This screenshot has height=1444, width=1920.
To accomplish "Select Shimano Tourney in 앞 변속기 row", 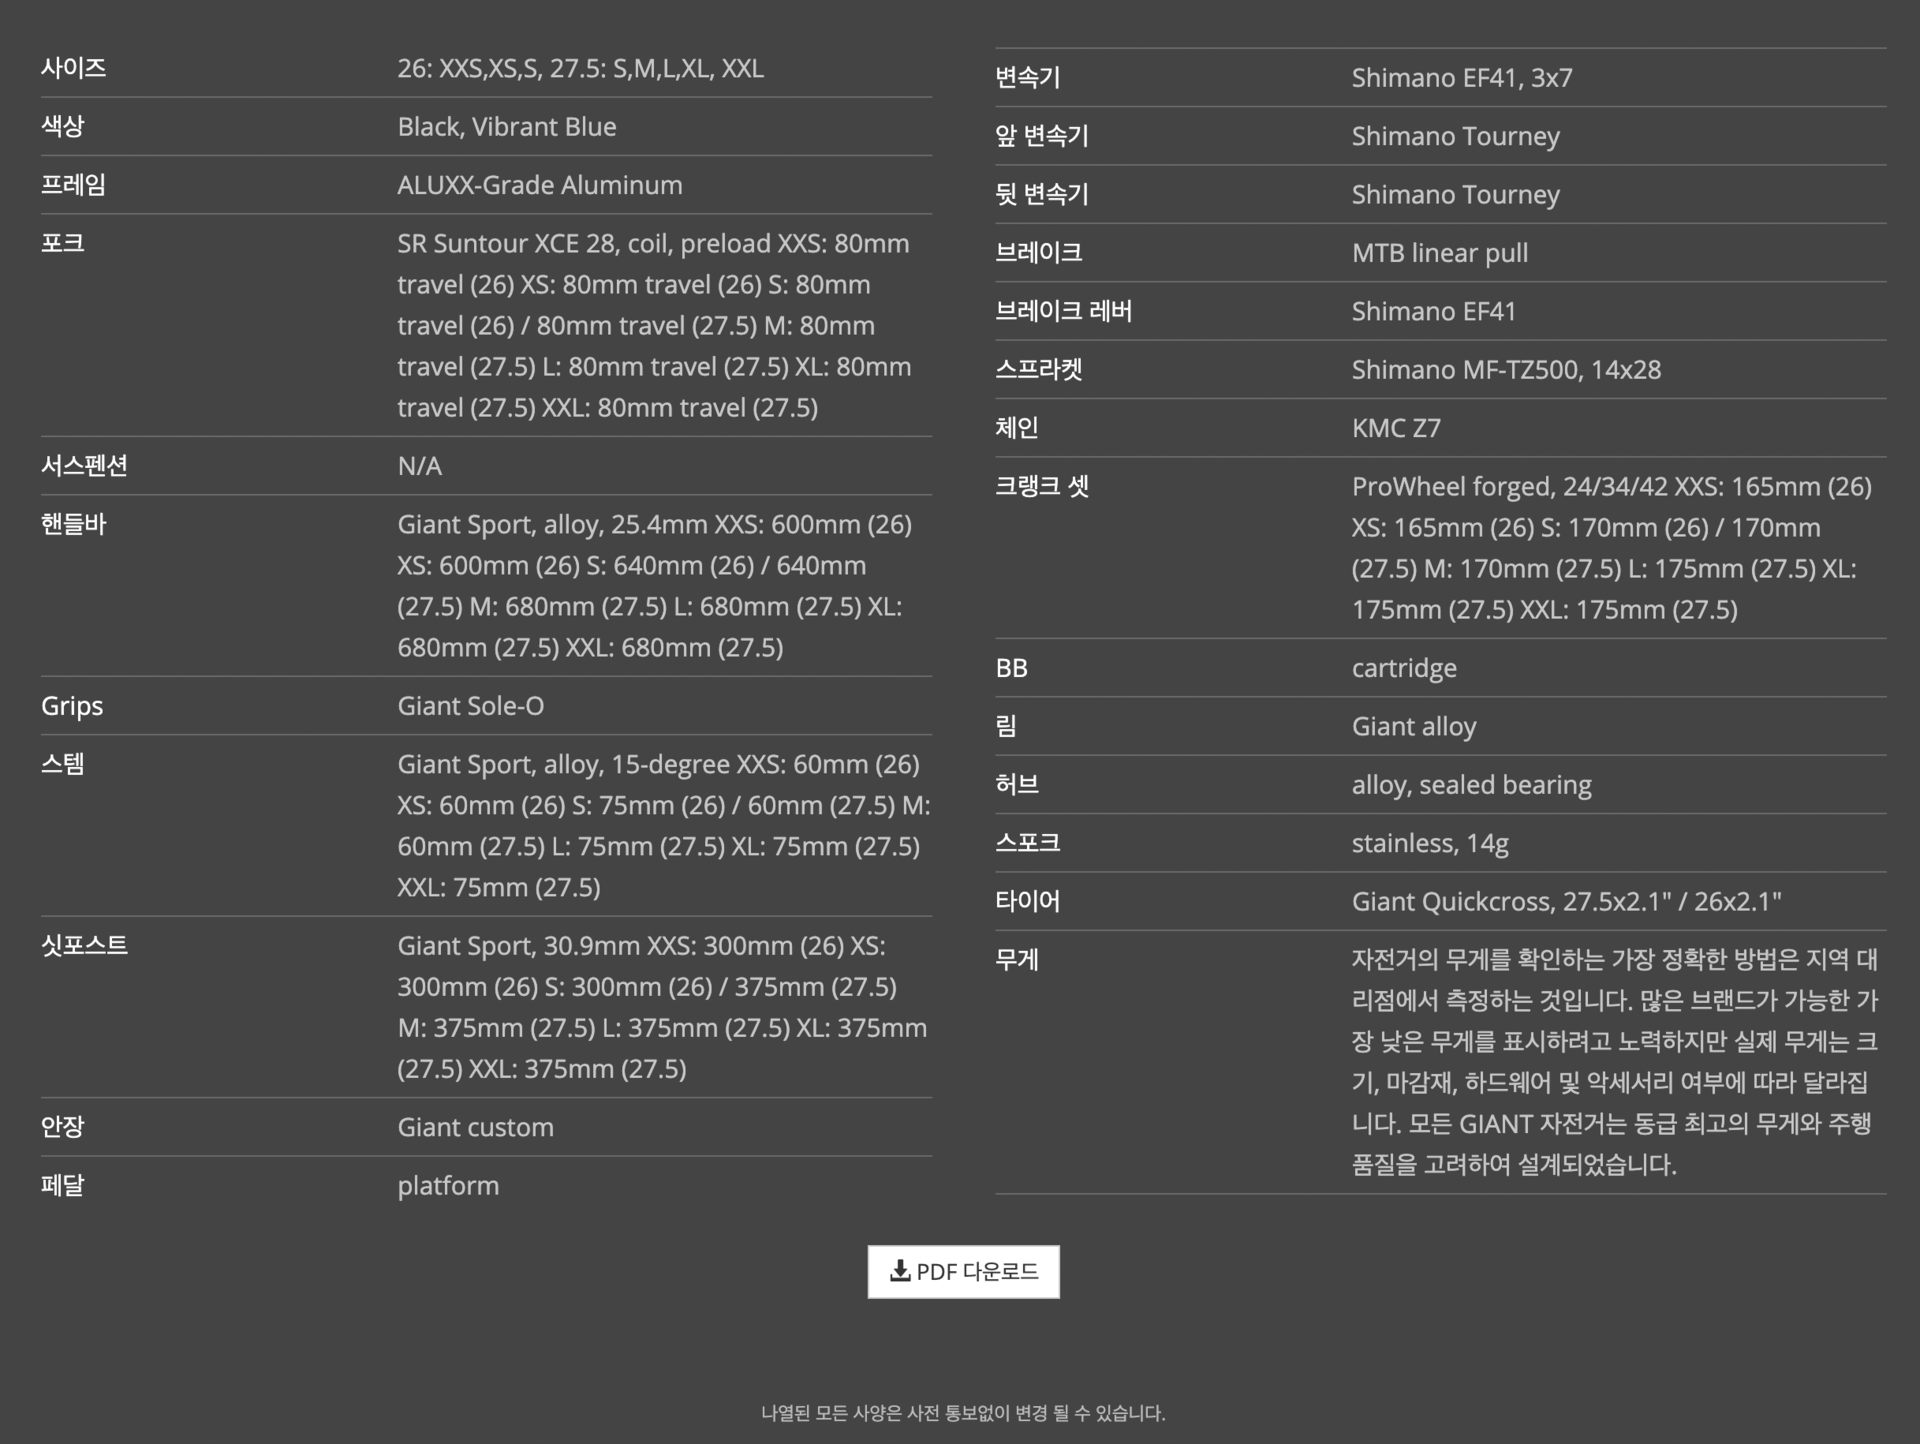I will [x=1456, y=135].
